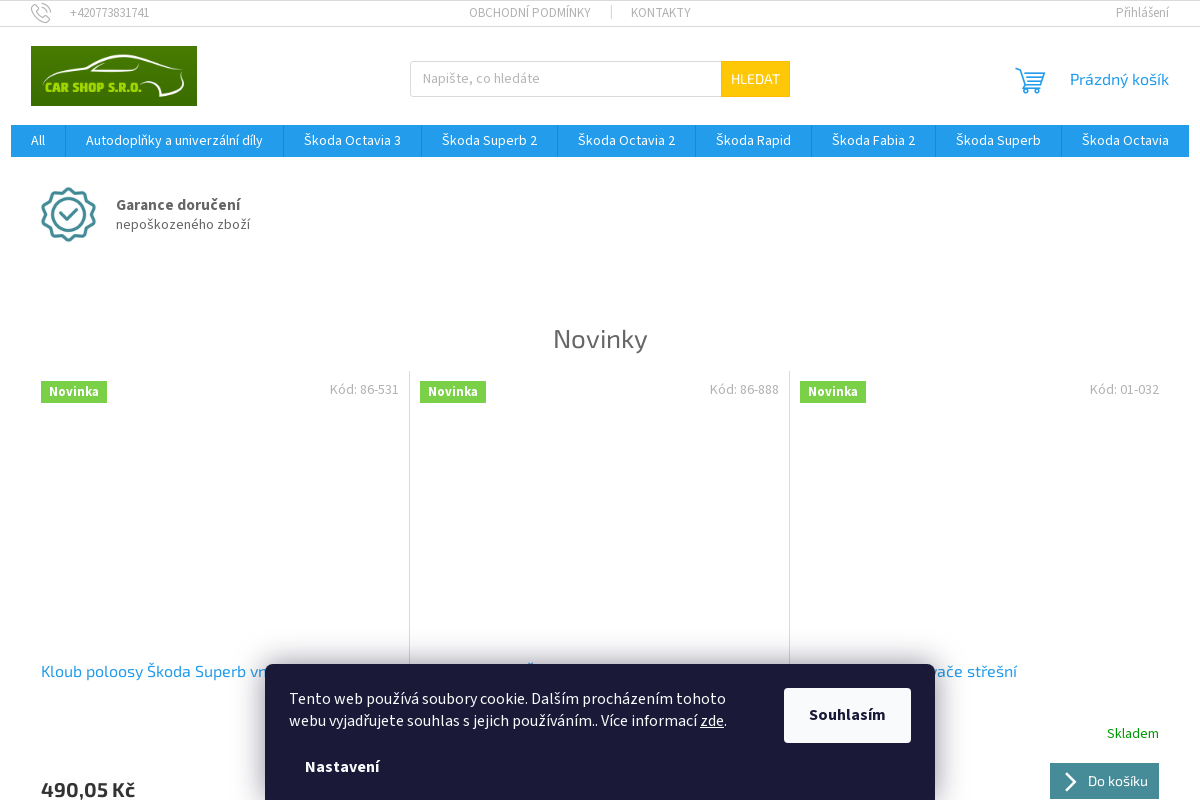Viewport: 1200px width, 800px height.
Task: Select Škoda Octavia 3 category
Action: 352,141
